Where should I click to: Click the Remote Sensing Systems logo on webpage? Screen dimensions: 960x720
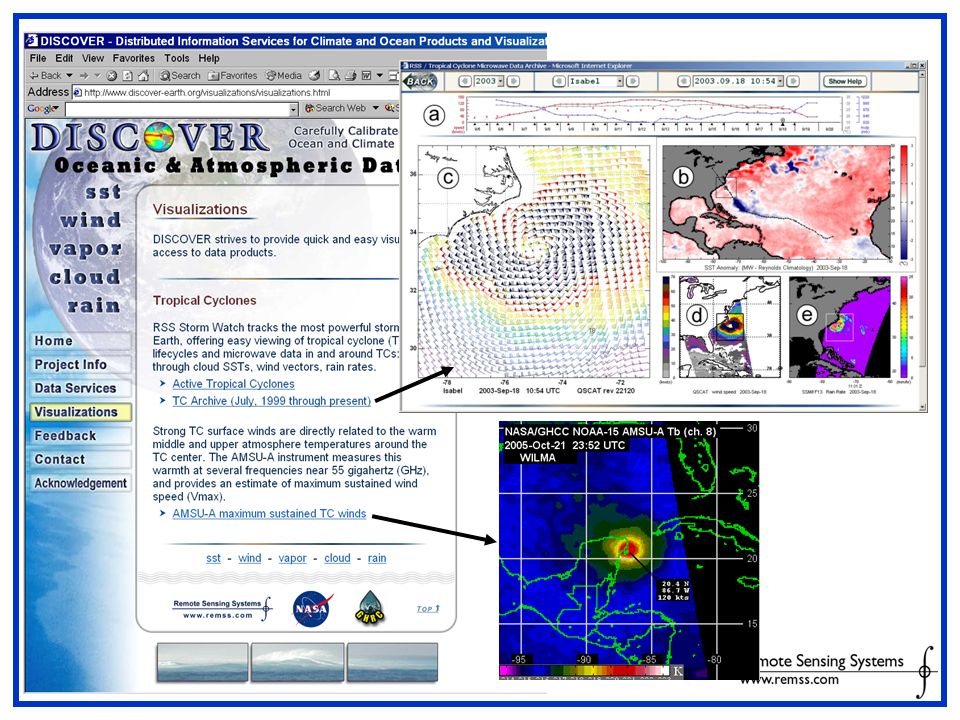point(222,609)
